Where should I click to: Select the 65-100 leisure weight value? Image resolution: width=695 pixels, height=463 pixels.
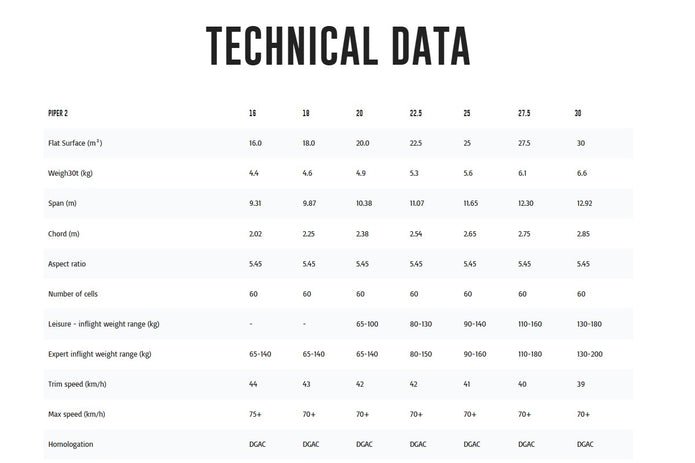(367, 324)
